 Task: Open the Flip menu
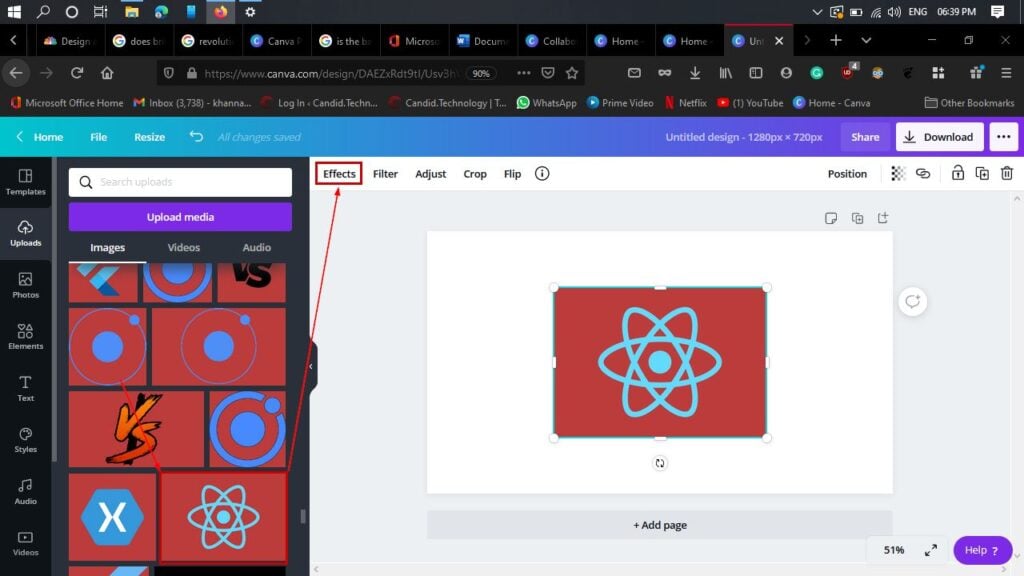512,174
